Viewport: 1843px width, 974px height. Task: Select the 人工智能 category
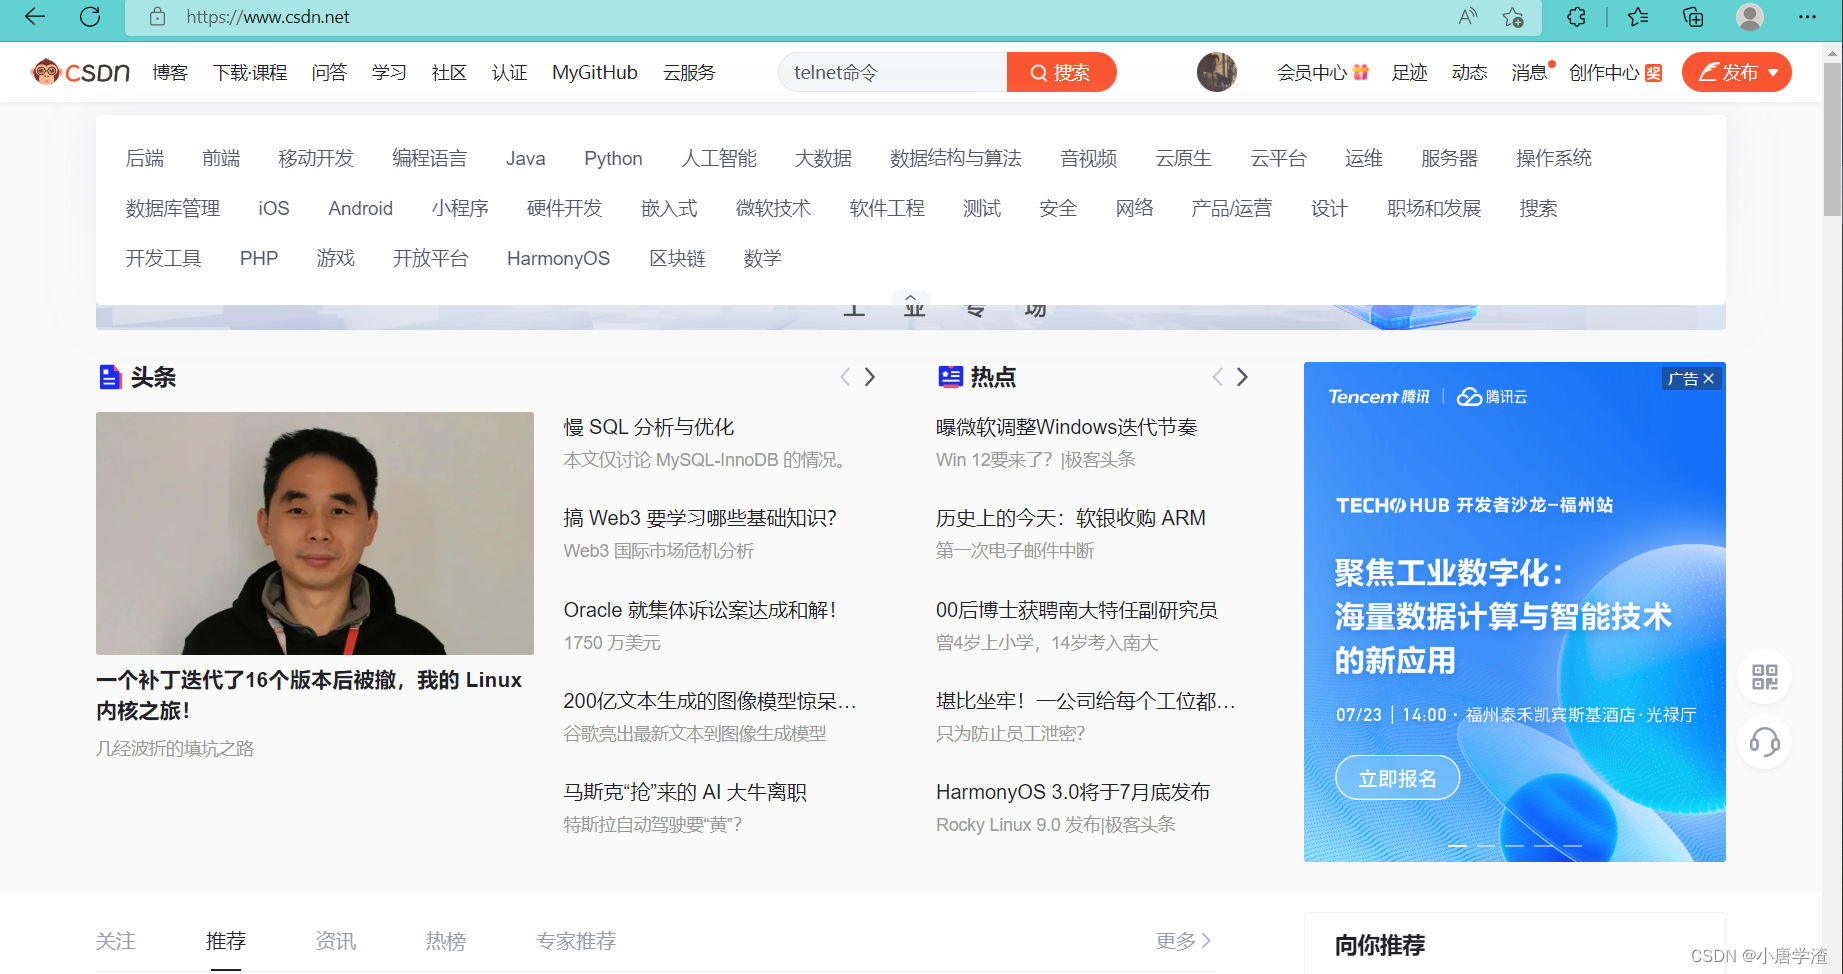[x=719, y=158]
